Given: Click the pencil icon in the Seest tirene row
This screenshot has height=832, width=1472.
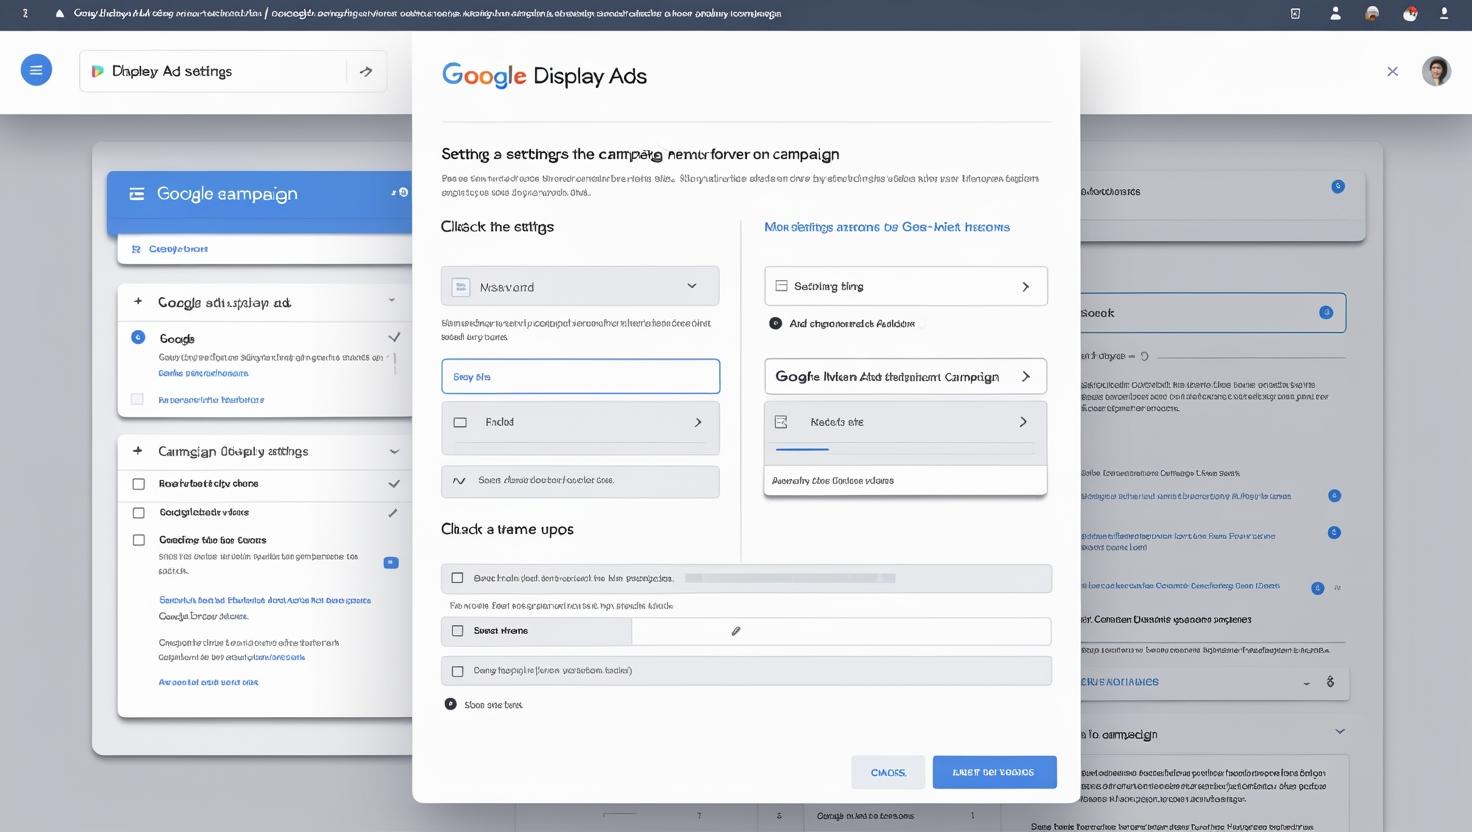Looking at the screenshot, I should 736,631.
